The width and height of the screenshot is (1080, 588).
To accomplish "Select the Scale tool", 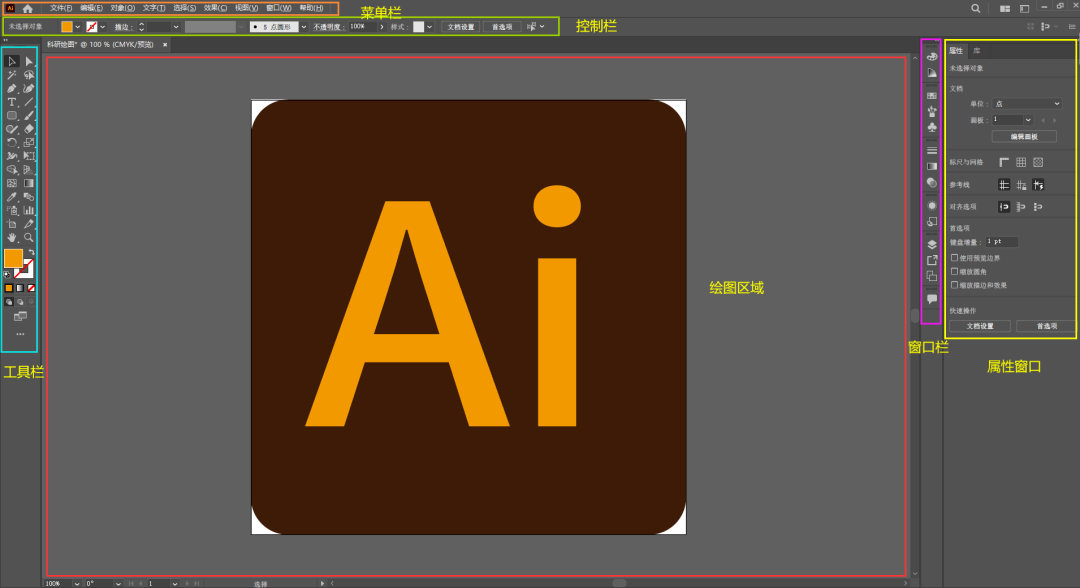I will pos(29,143).
